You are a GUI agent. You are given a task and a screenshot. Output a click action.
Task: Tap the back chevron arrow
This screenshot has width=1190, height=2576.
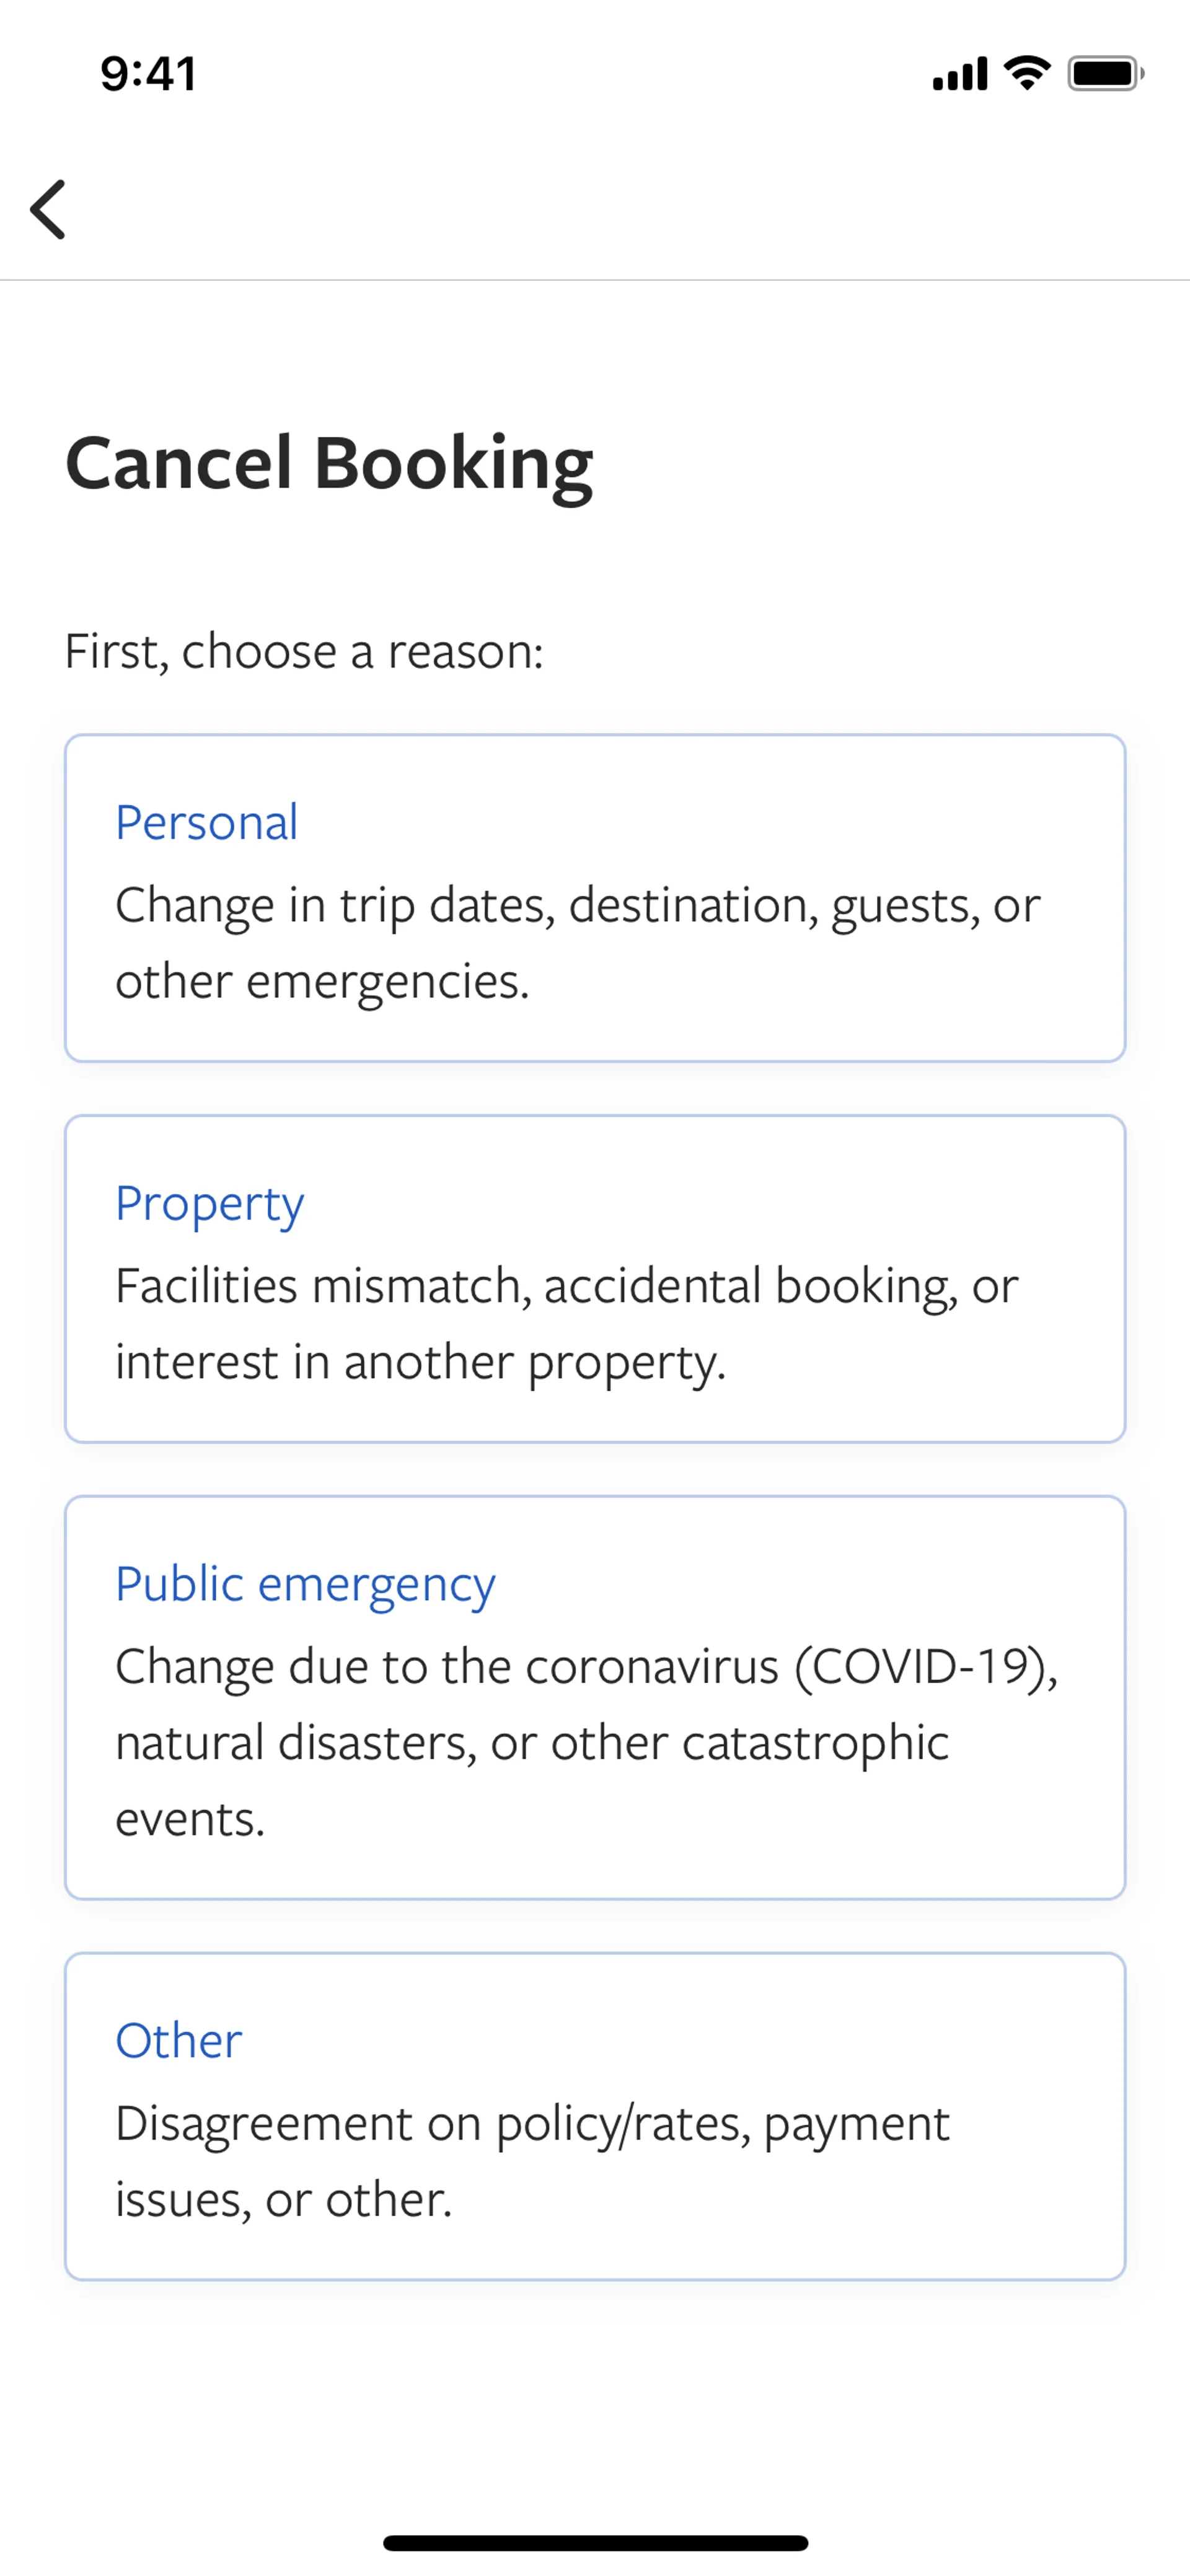pos(48,210)
